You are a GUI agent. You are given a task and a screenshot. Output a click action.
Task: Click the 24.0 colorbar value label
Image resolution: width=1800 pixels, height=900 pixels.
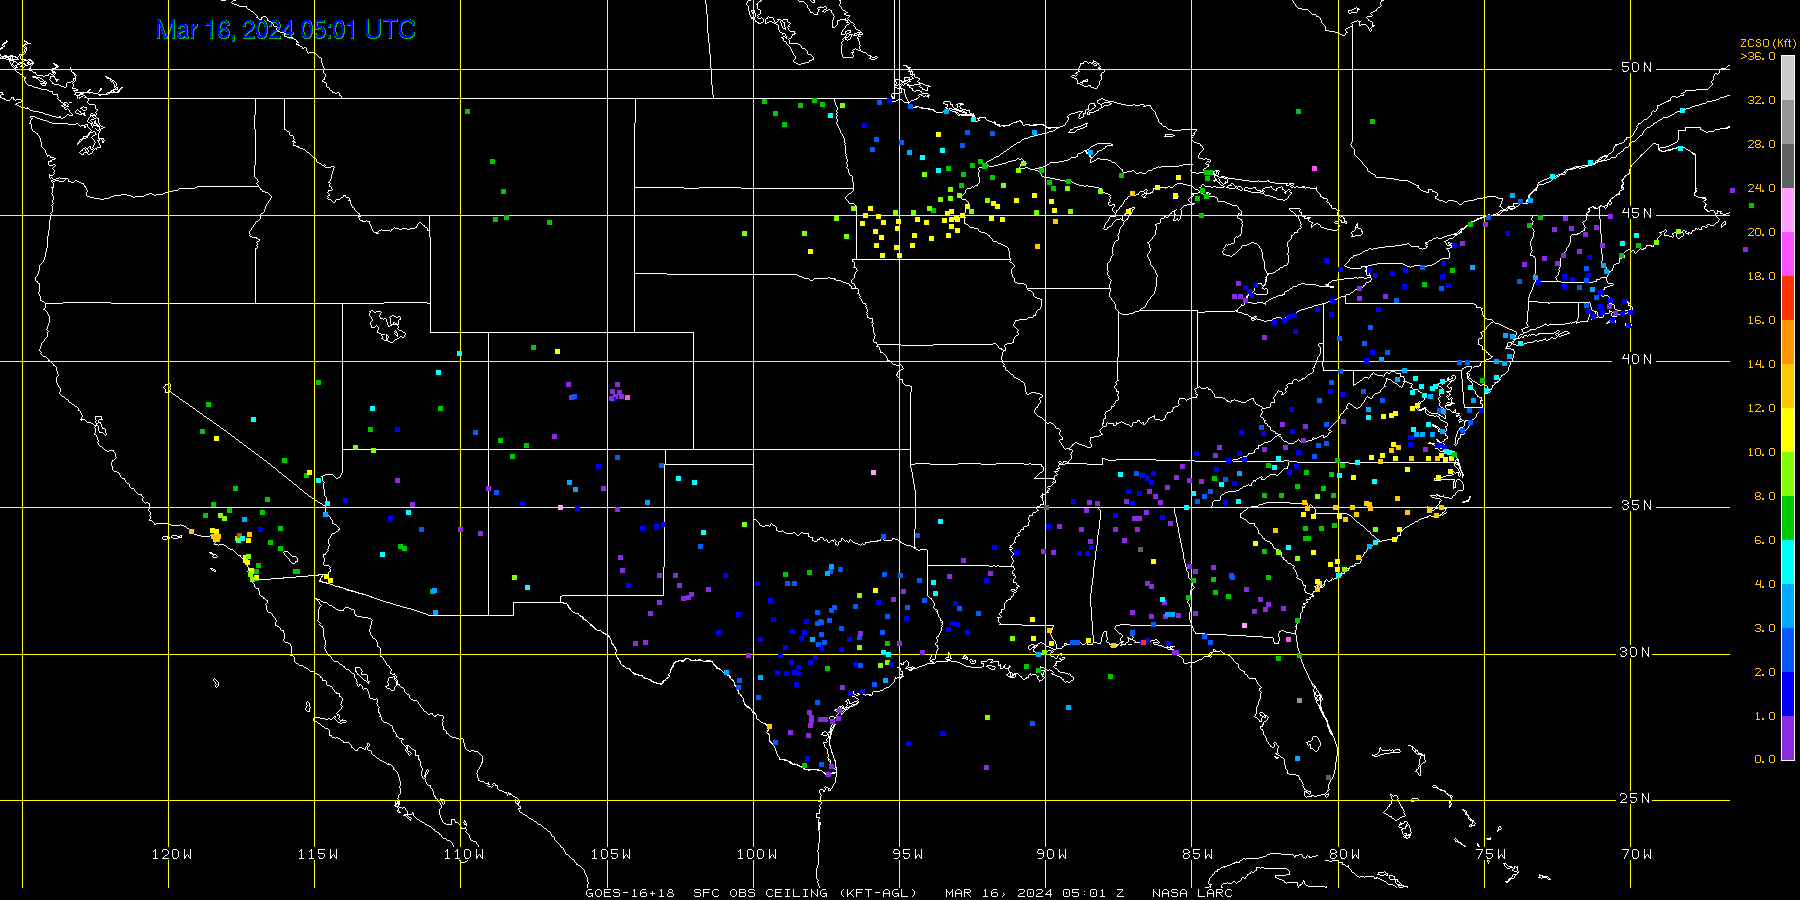(x=1762, y=188)
